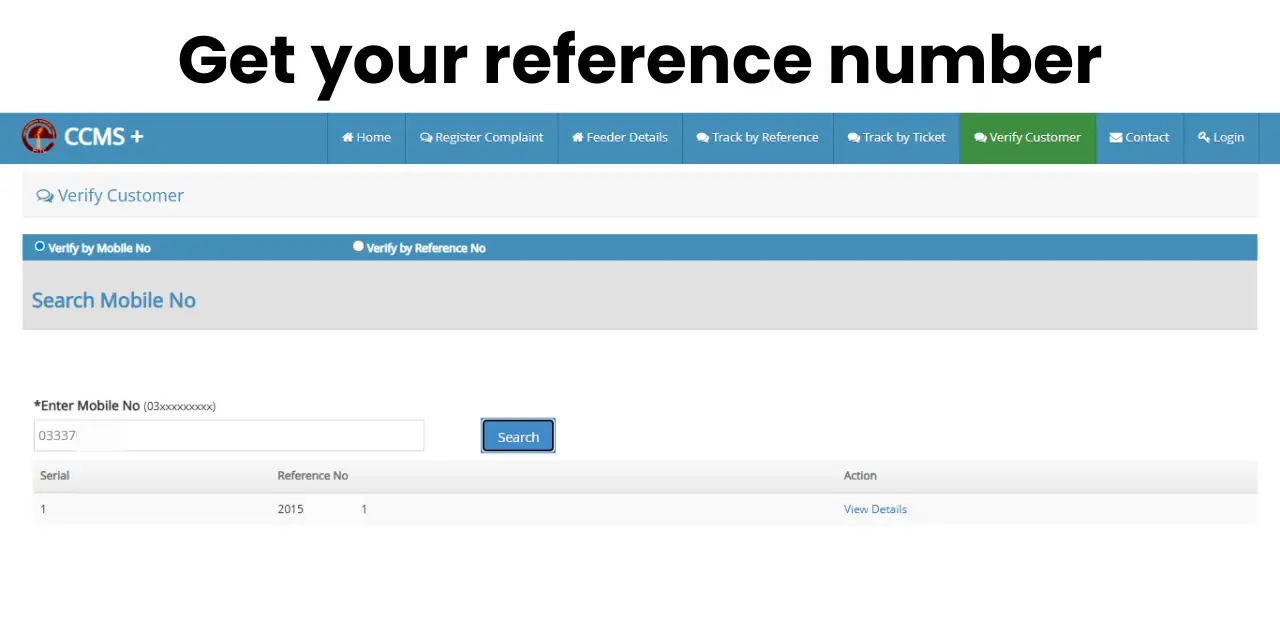
Task: Click the Action column header
Action: click(x=860, y=475)
